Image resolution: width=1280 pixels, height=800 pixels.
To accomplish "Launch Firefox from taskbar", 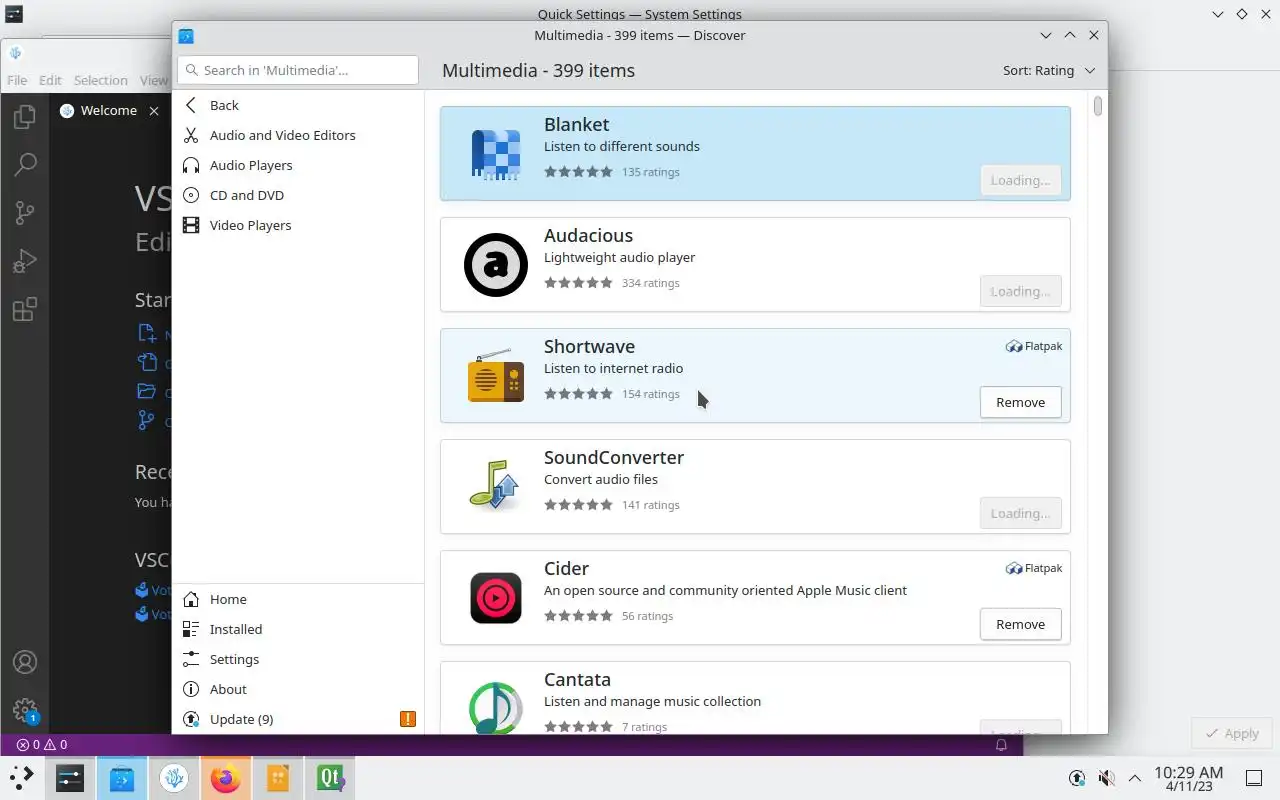I will tap(226, 778).
